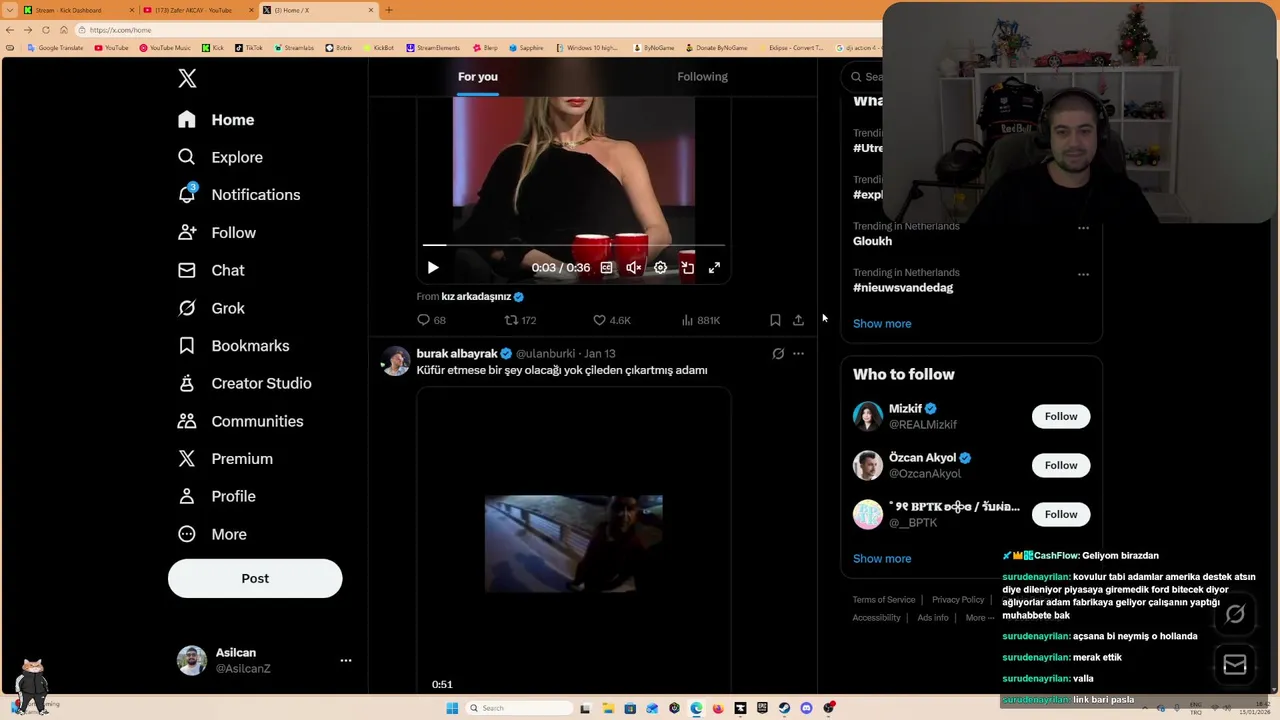The image size is (1280, 720).
Task: Repost the post with 172 reposts
Action: pyautogui.click(x=520, y=320)
